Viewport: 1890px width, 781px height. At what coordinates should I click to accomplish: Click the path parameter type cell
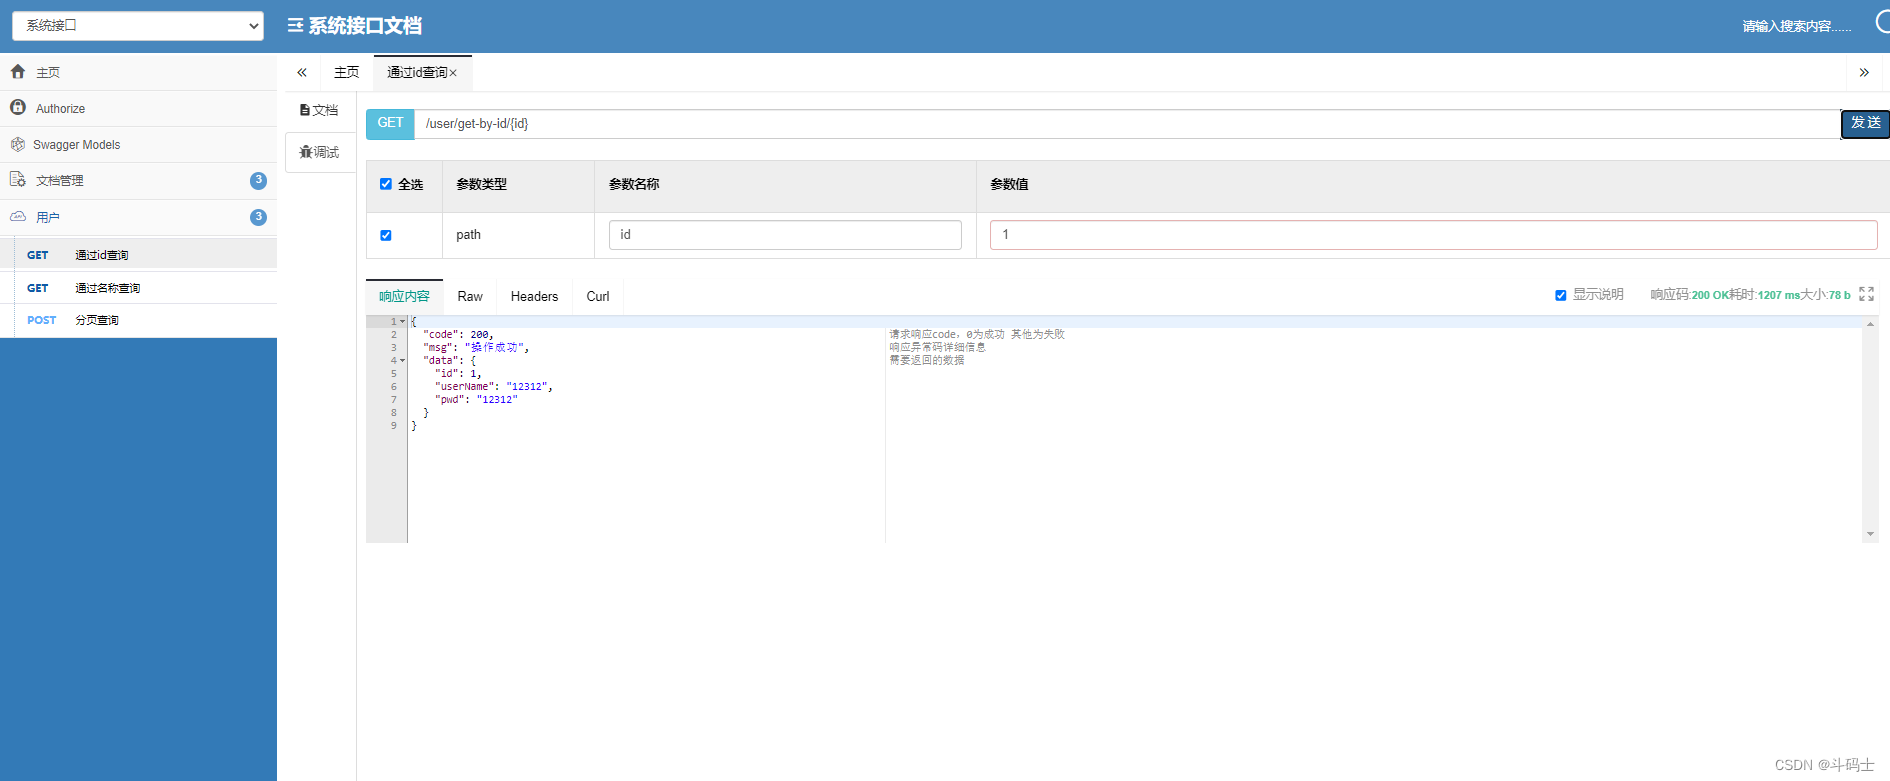pos(518,235)
